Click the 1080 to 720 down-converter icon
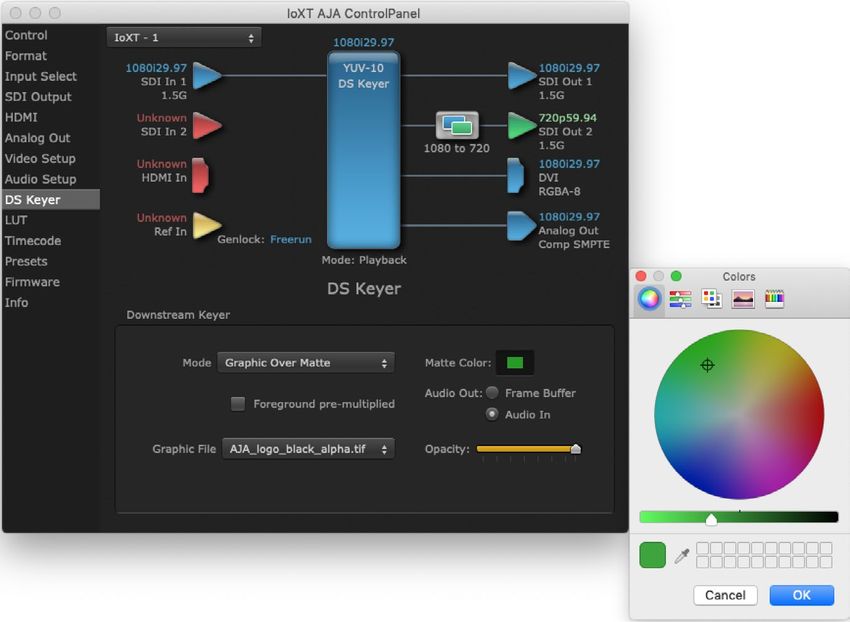The image size is (850, 622). tap(457, 125)
